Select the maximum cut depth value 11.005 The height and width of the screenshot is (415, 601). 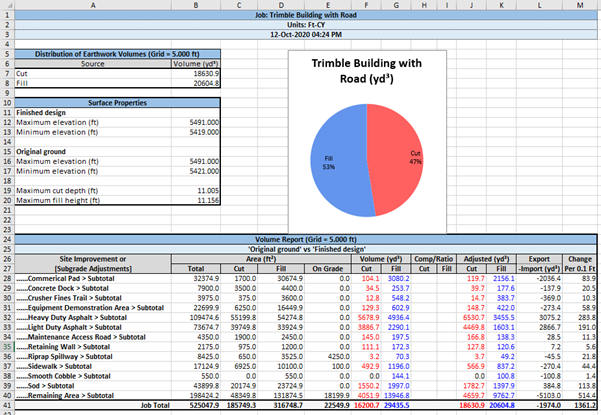(196, 191)
